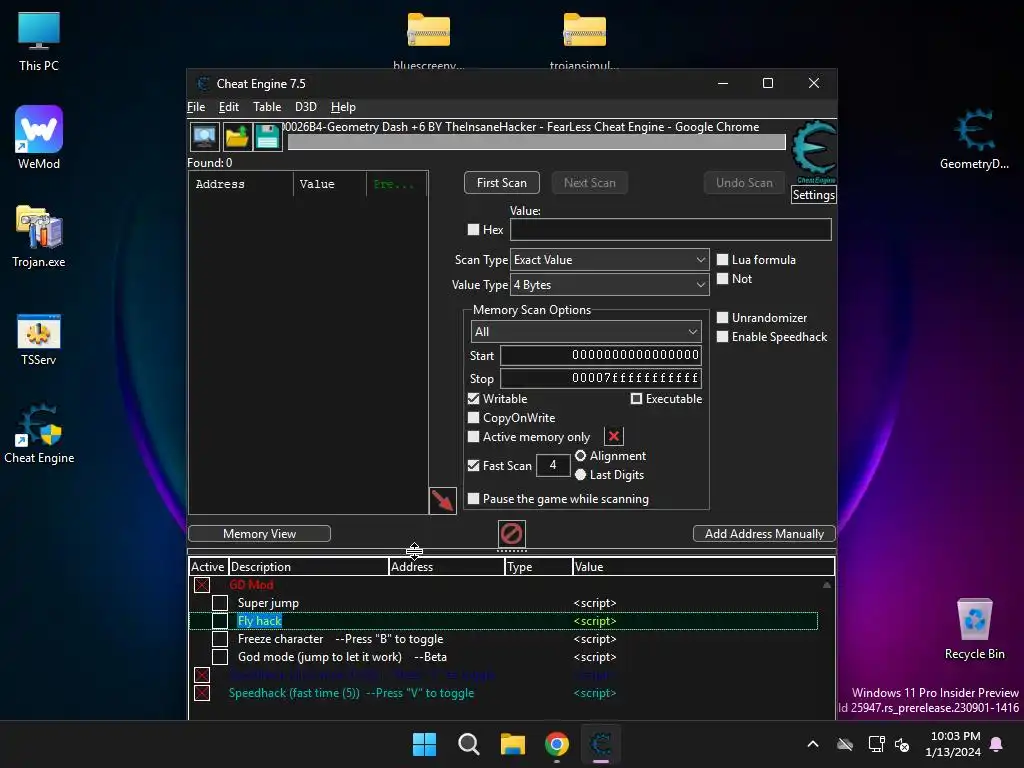Enable Active memory only checkbox
This screenshot has height=768, width=1024.
click(473, 437)
